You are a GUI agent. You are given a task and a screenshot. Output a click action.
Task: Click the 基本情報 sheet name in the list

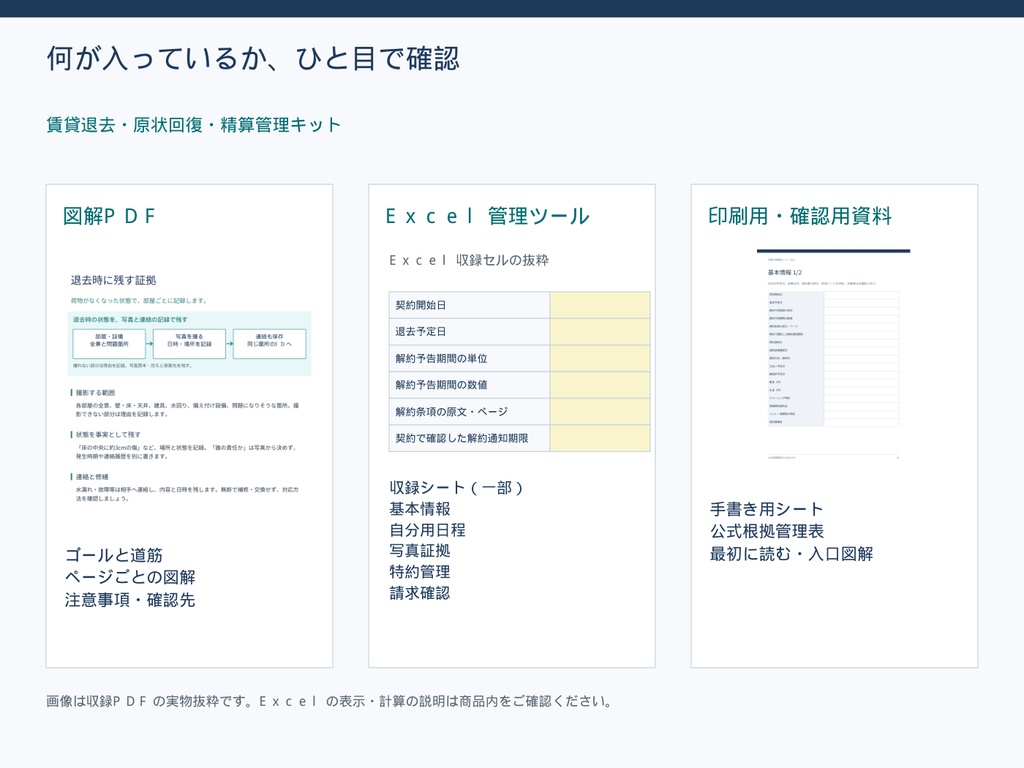[x=420, y=509]
